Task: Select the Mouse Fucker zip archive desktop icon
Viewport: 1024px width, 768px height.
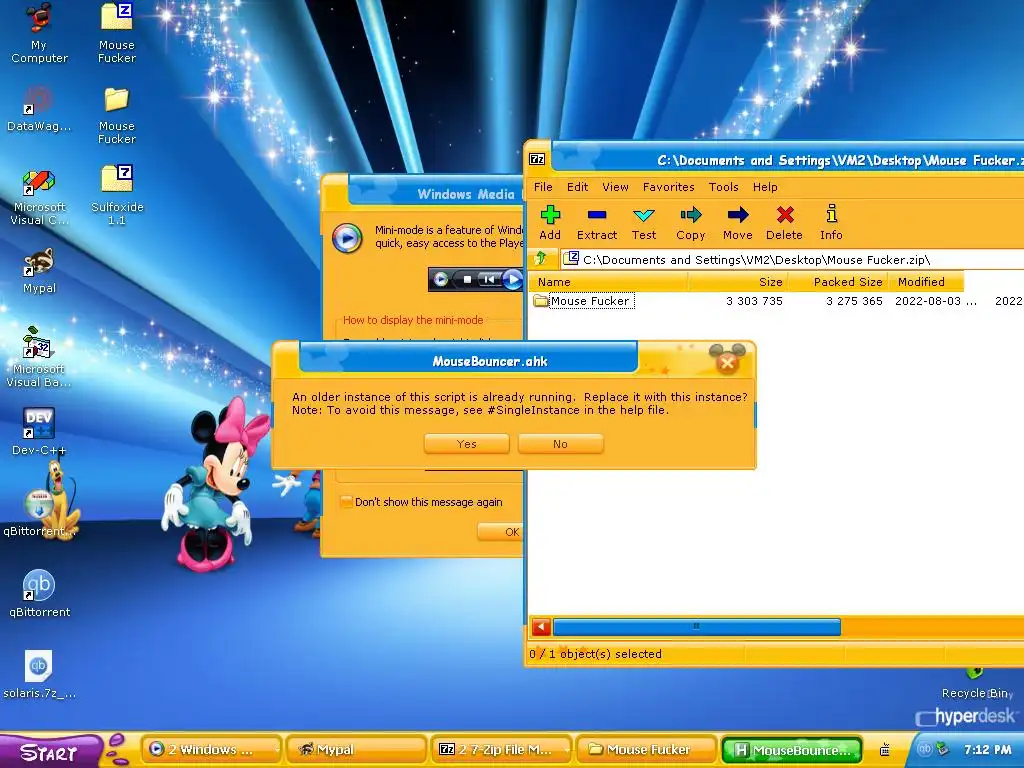Action: [117, 33]
